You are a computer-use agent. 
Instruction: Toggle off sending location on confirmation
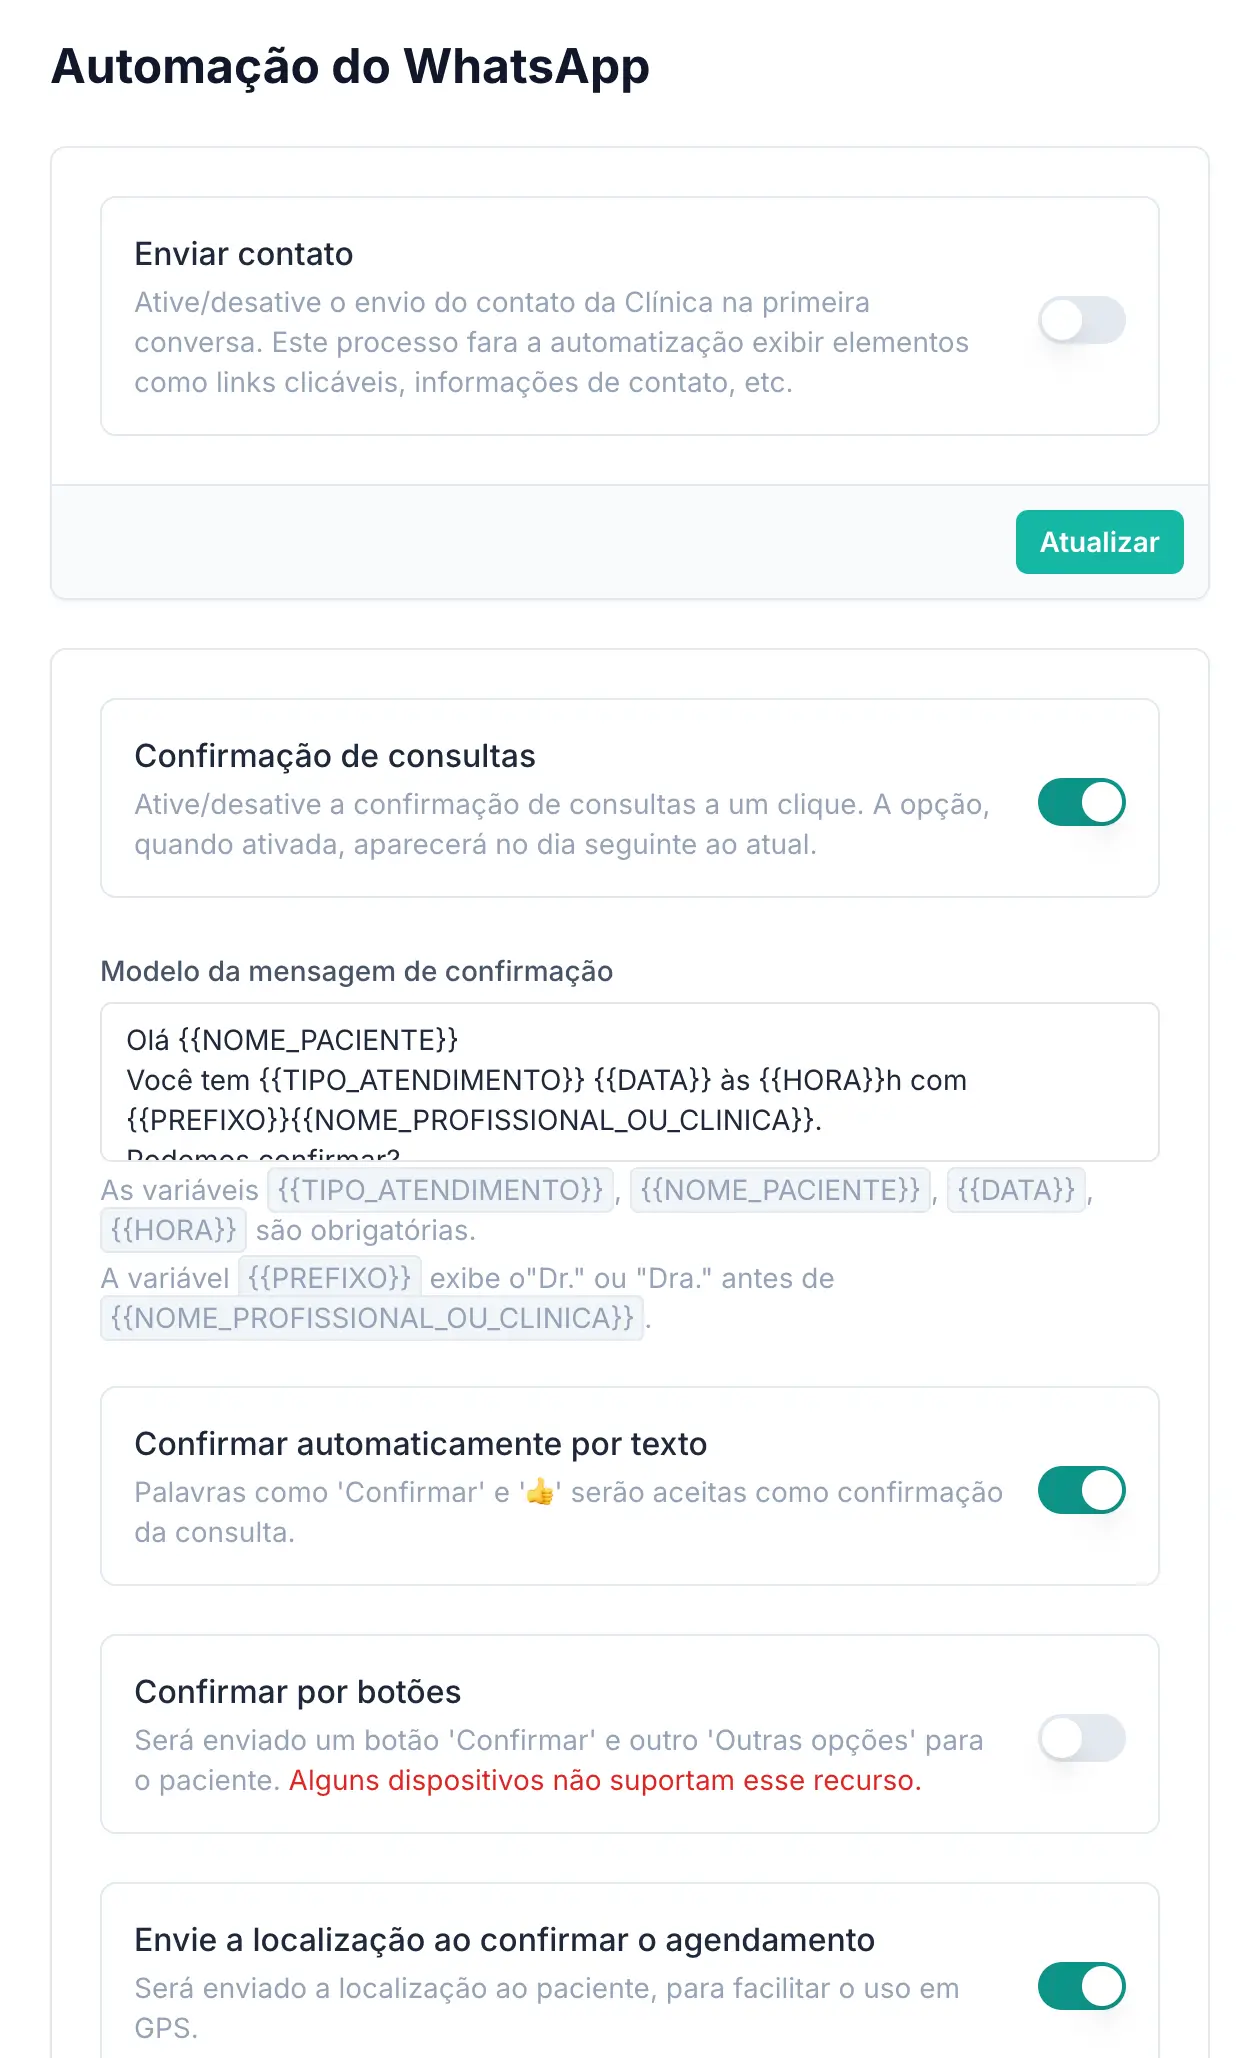point(1081,1986)
